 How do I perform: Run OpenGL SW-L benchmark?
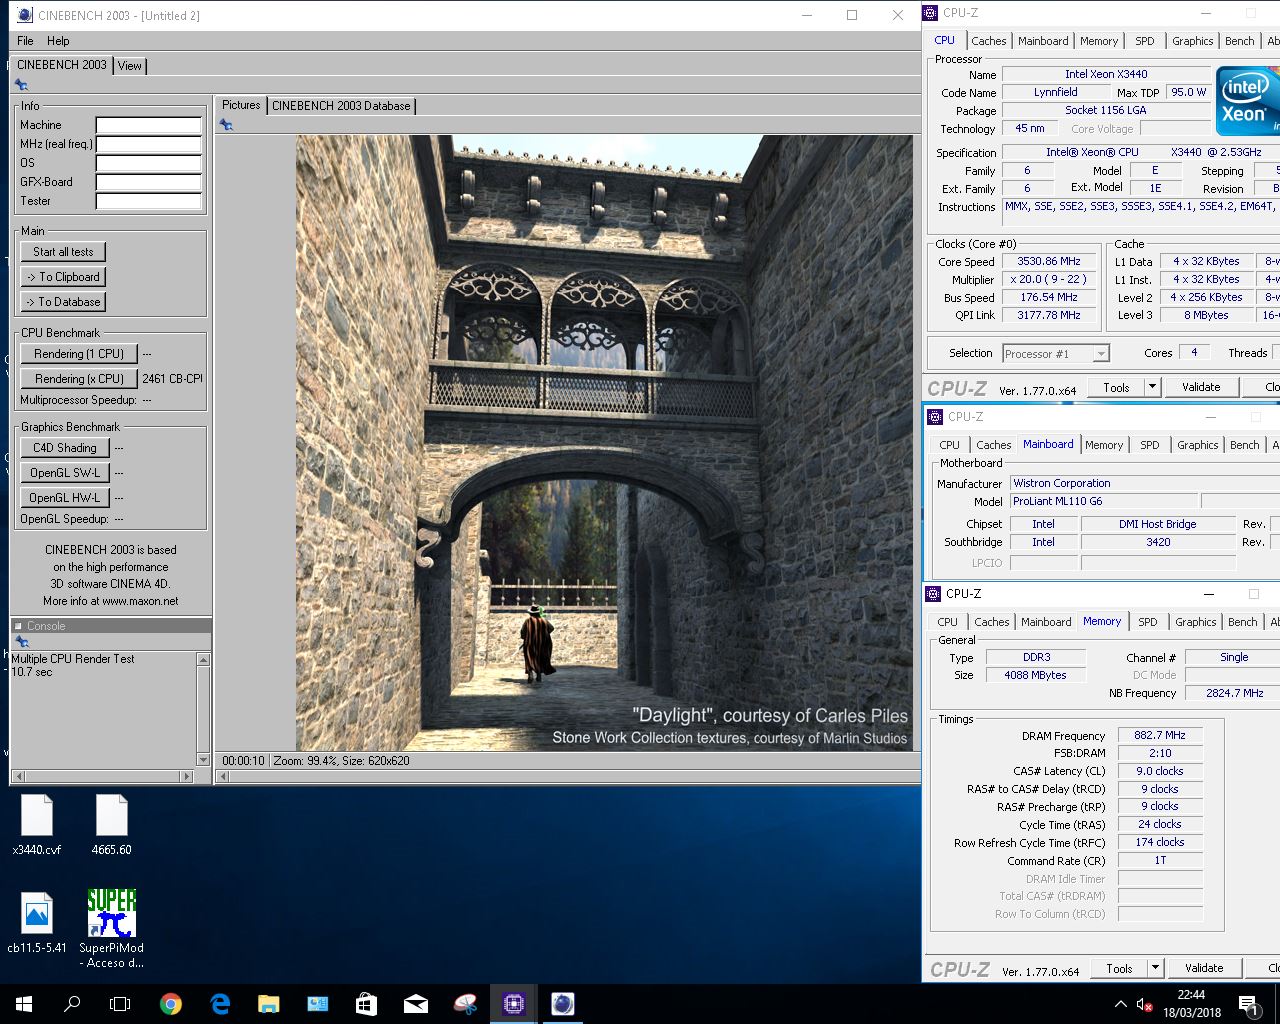pyautogui.click(x=64, y=473)
